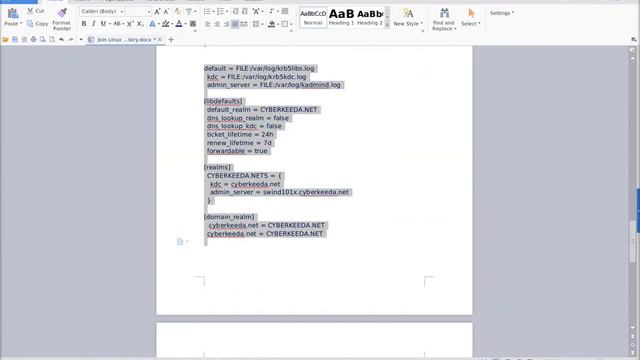Apply the Heading 1 style
This screenshot has height=360, width=640.
[x=341, y=17]
